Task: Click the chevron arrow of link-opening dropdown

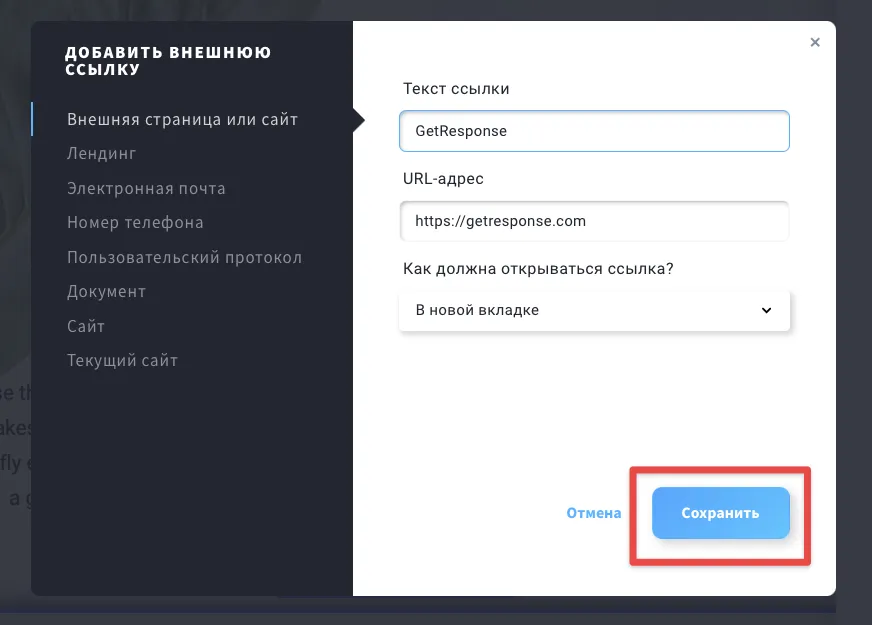Action: [x=766, y=310]
